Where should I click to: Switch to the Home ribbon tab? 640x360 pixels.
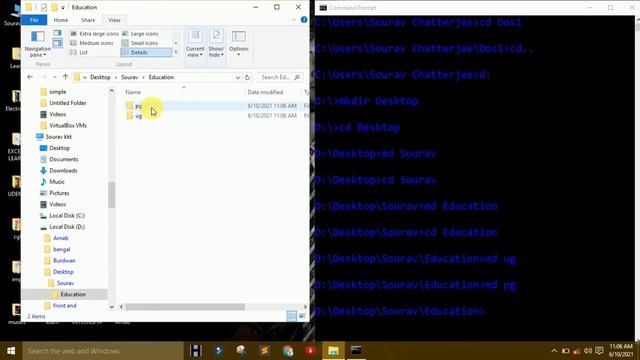[61, 20]
